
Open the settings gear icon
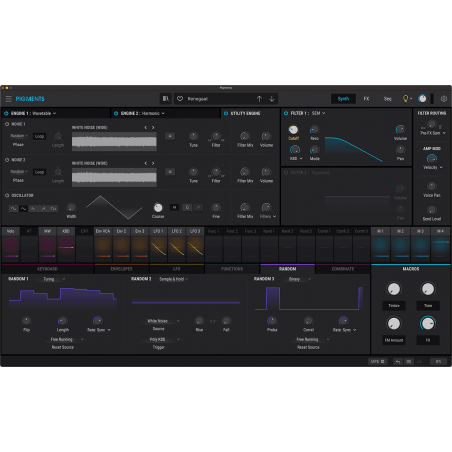444,99
